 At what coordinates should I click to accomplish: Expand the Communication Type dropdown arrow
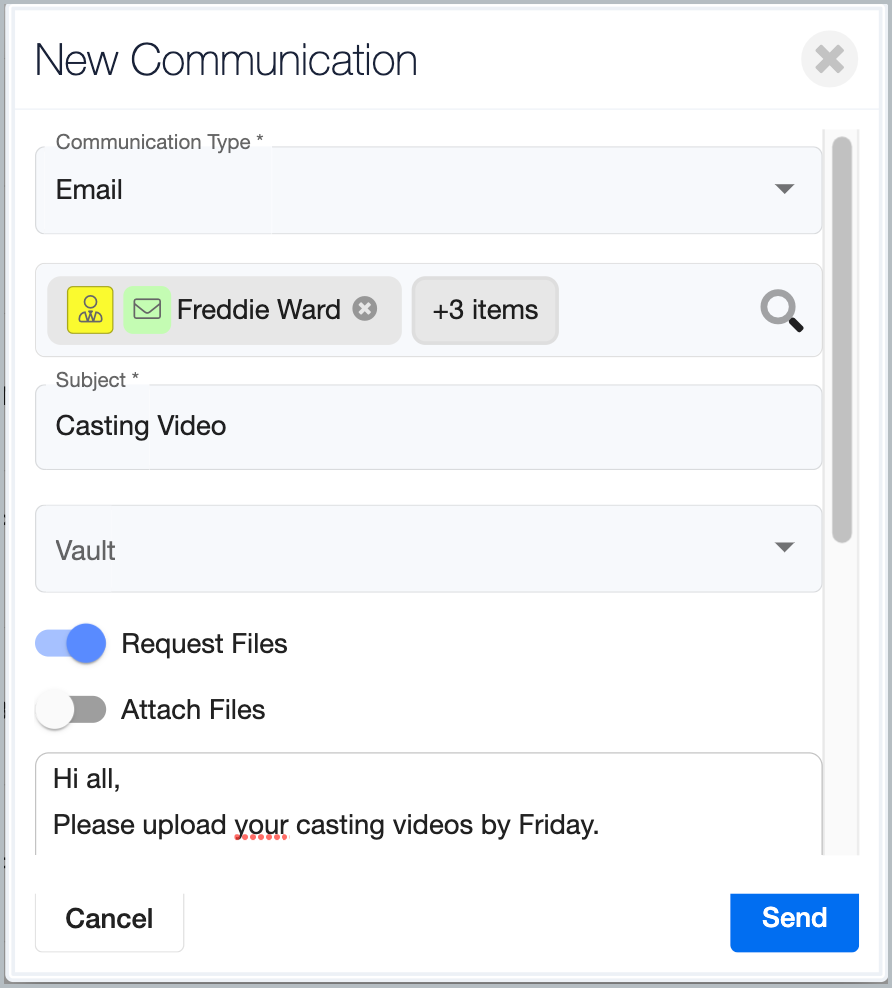click(x=784, y=189)
